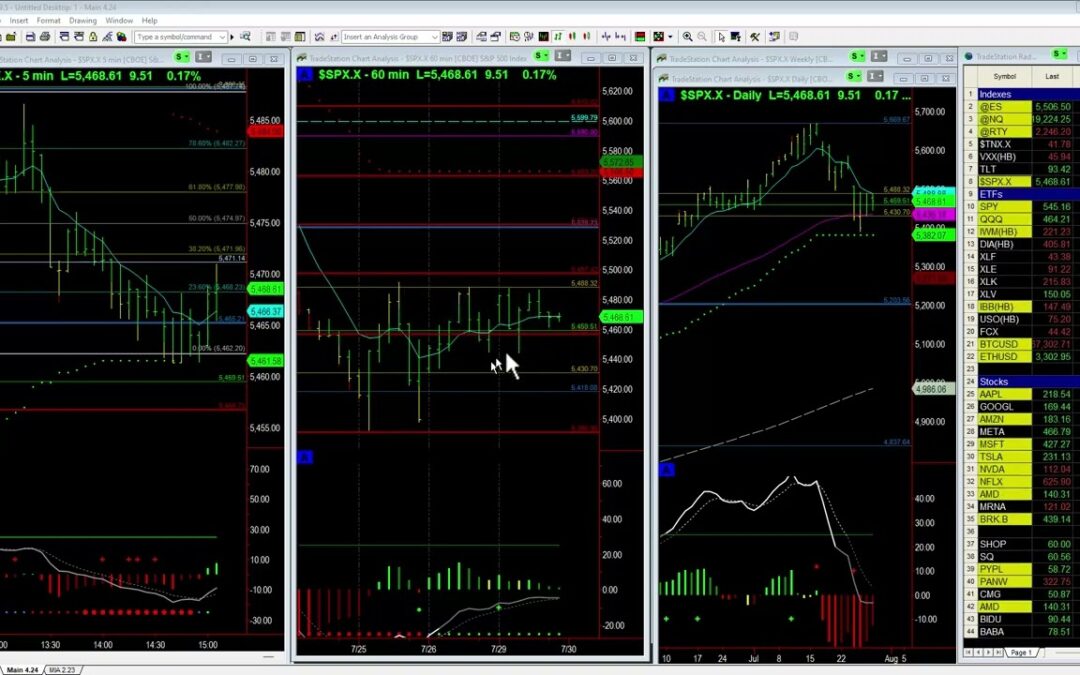Select the NVDA row in the Stocks list

point(1018,469)
